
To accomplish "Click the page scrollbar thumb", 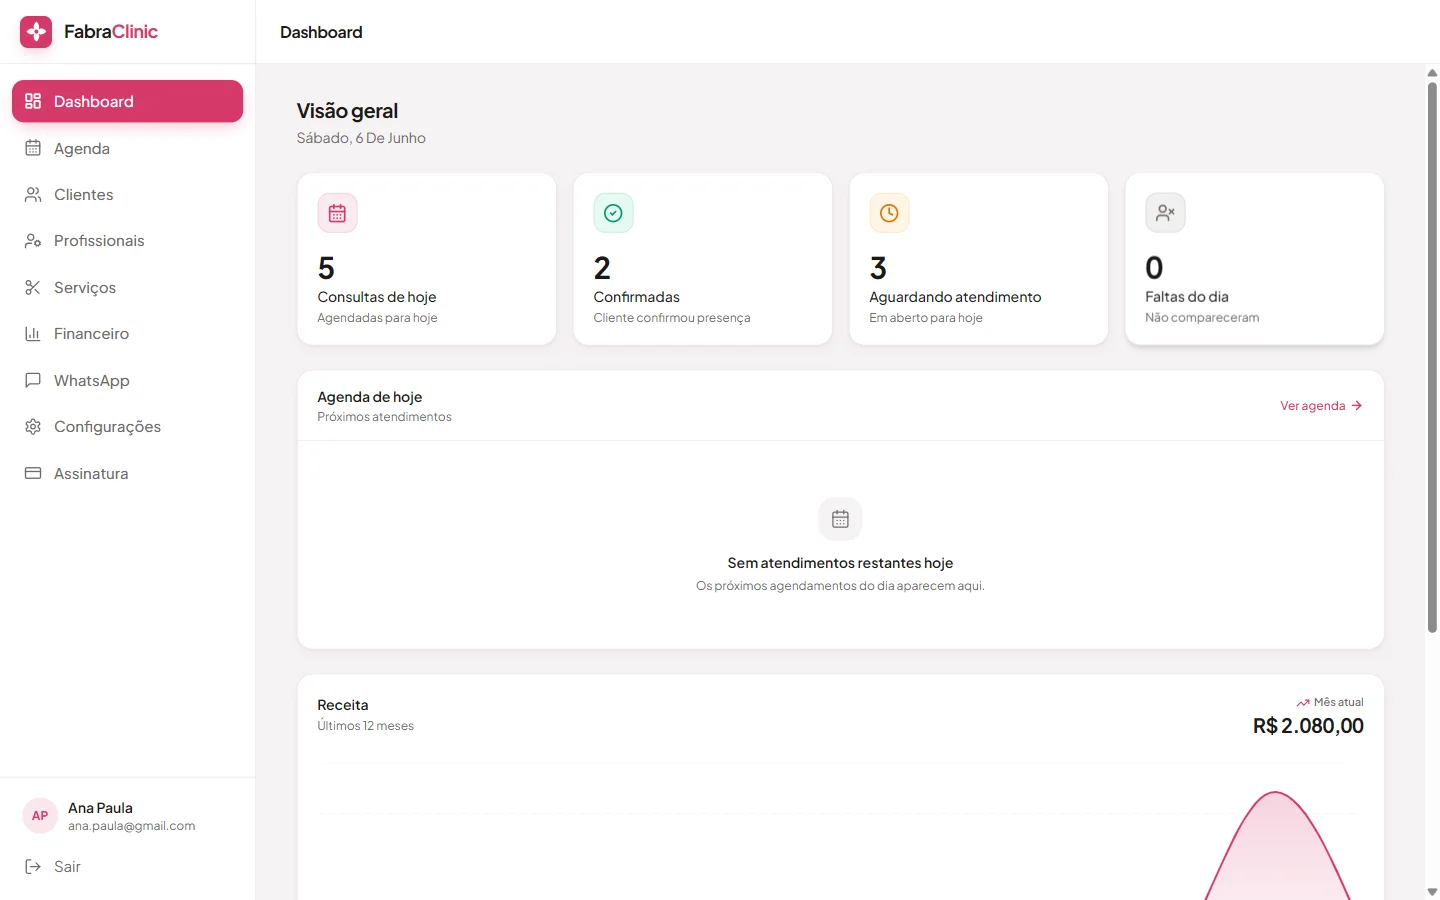I will 1432,357.
